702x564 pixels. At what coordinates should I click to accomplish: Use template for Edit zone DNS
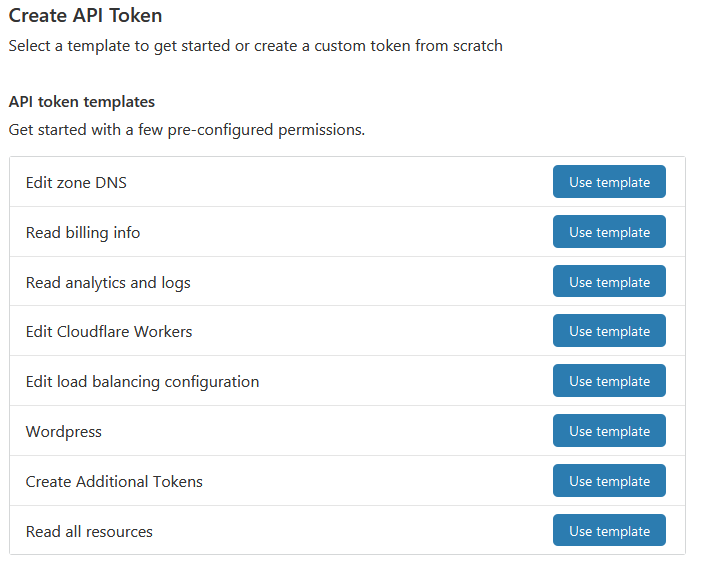click(609, 182)
